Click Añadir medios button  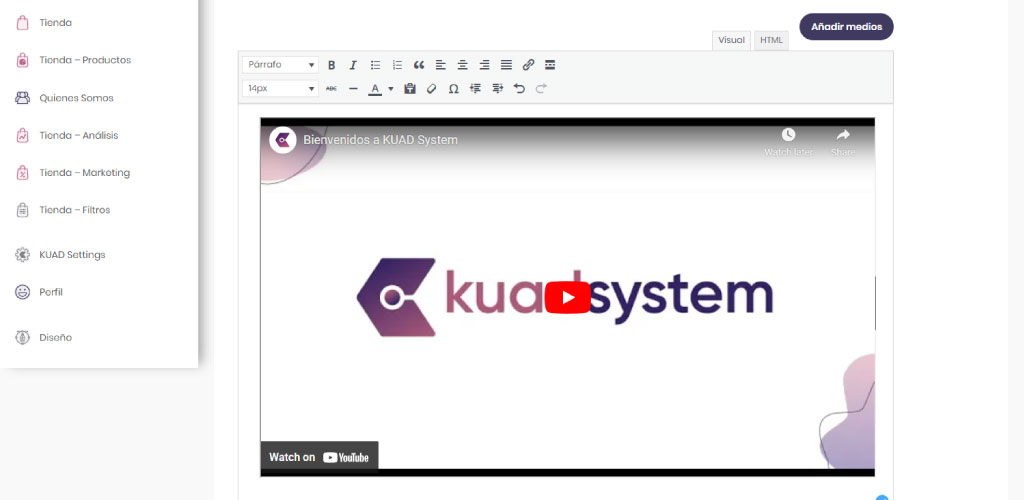coord(846,27)
